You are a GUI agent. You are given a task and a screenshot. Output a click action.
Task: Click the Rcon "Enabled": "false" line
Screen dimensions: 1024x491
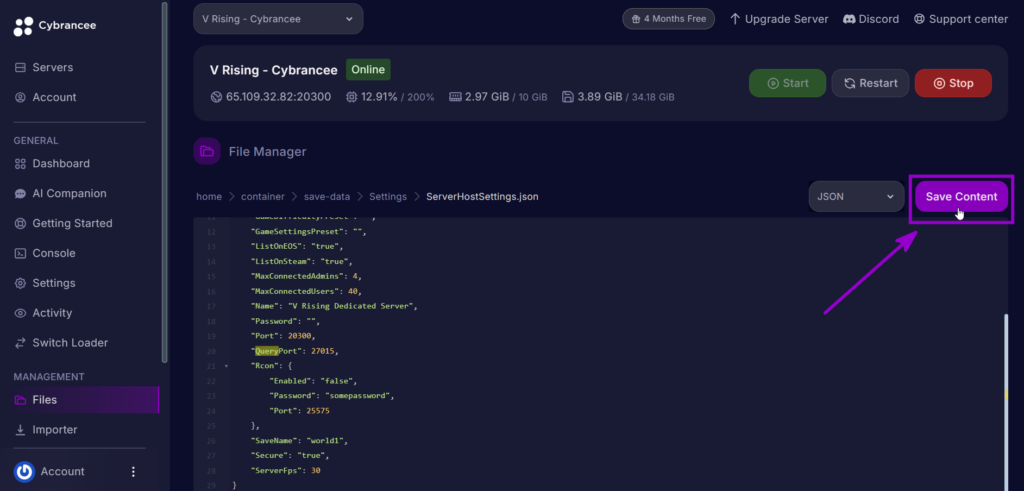tap(313, 381)
